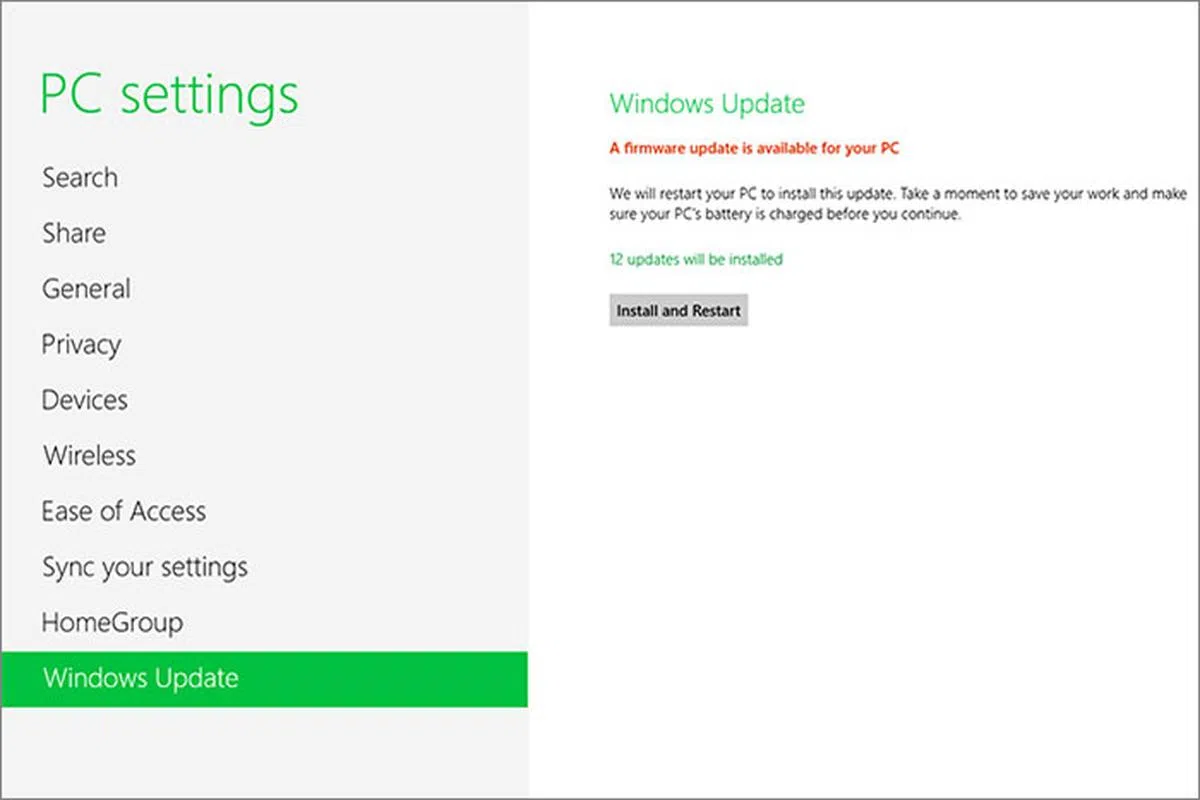The width and height of the screenshot is (1200, 800).
Task: Open the Search settings category
Action: tap(80, 178)
